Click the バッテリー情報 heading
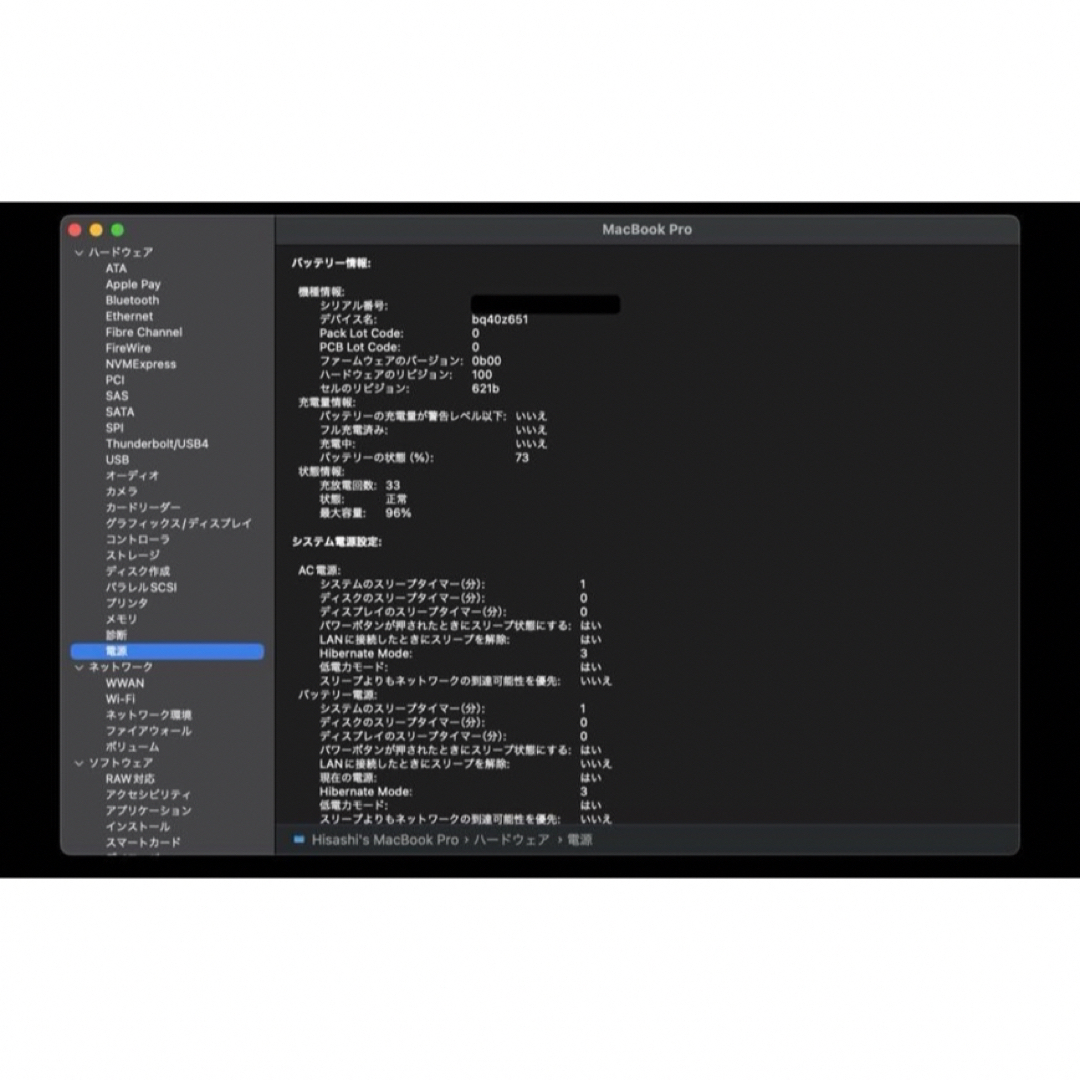The width and height of the screenshot is (1080, 1080). (331, 263)
